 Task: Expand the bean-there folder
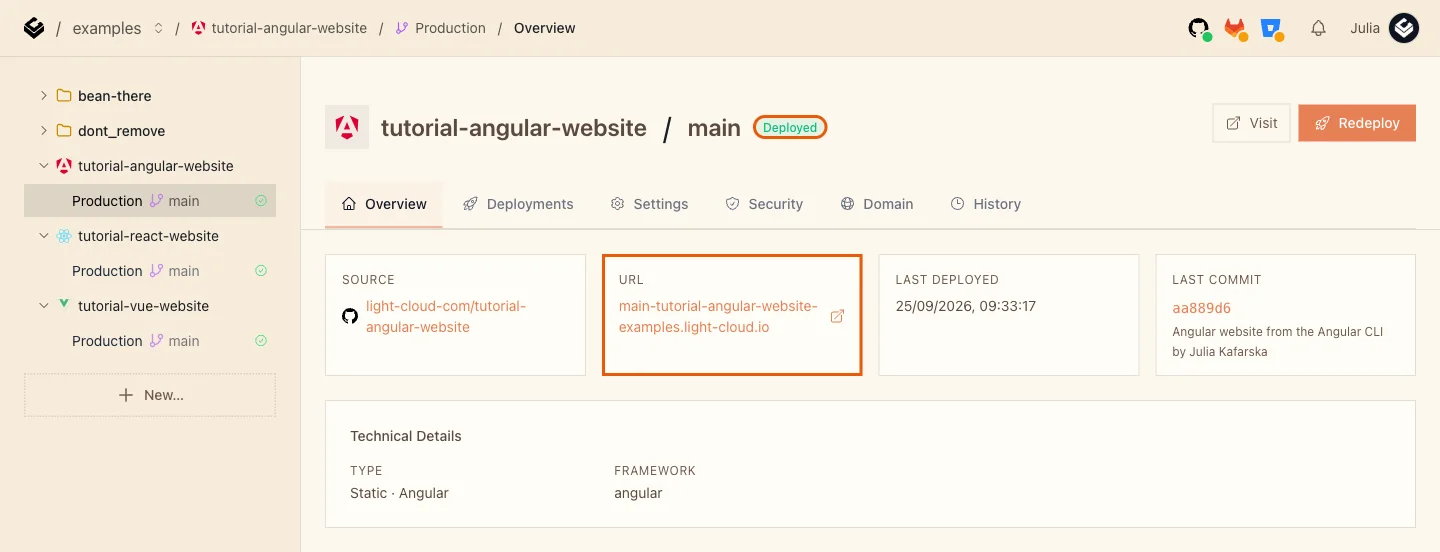43,96
